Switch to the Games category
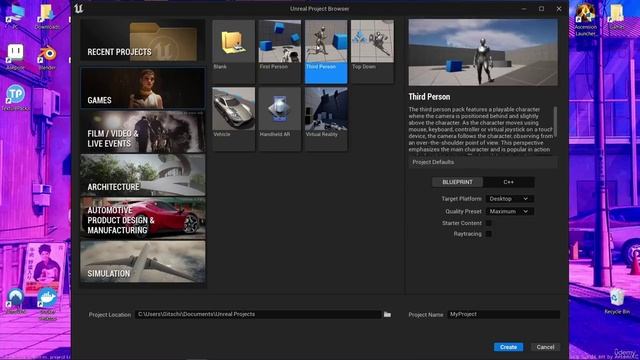The width and height of the screenshot is (640, 360). click(142, 88)
